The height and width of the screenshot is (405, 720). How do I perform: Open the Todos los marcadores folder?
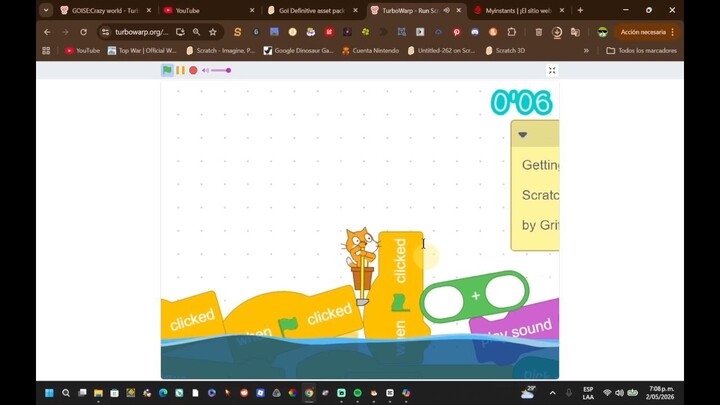pos(641,51)
